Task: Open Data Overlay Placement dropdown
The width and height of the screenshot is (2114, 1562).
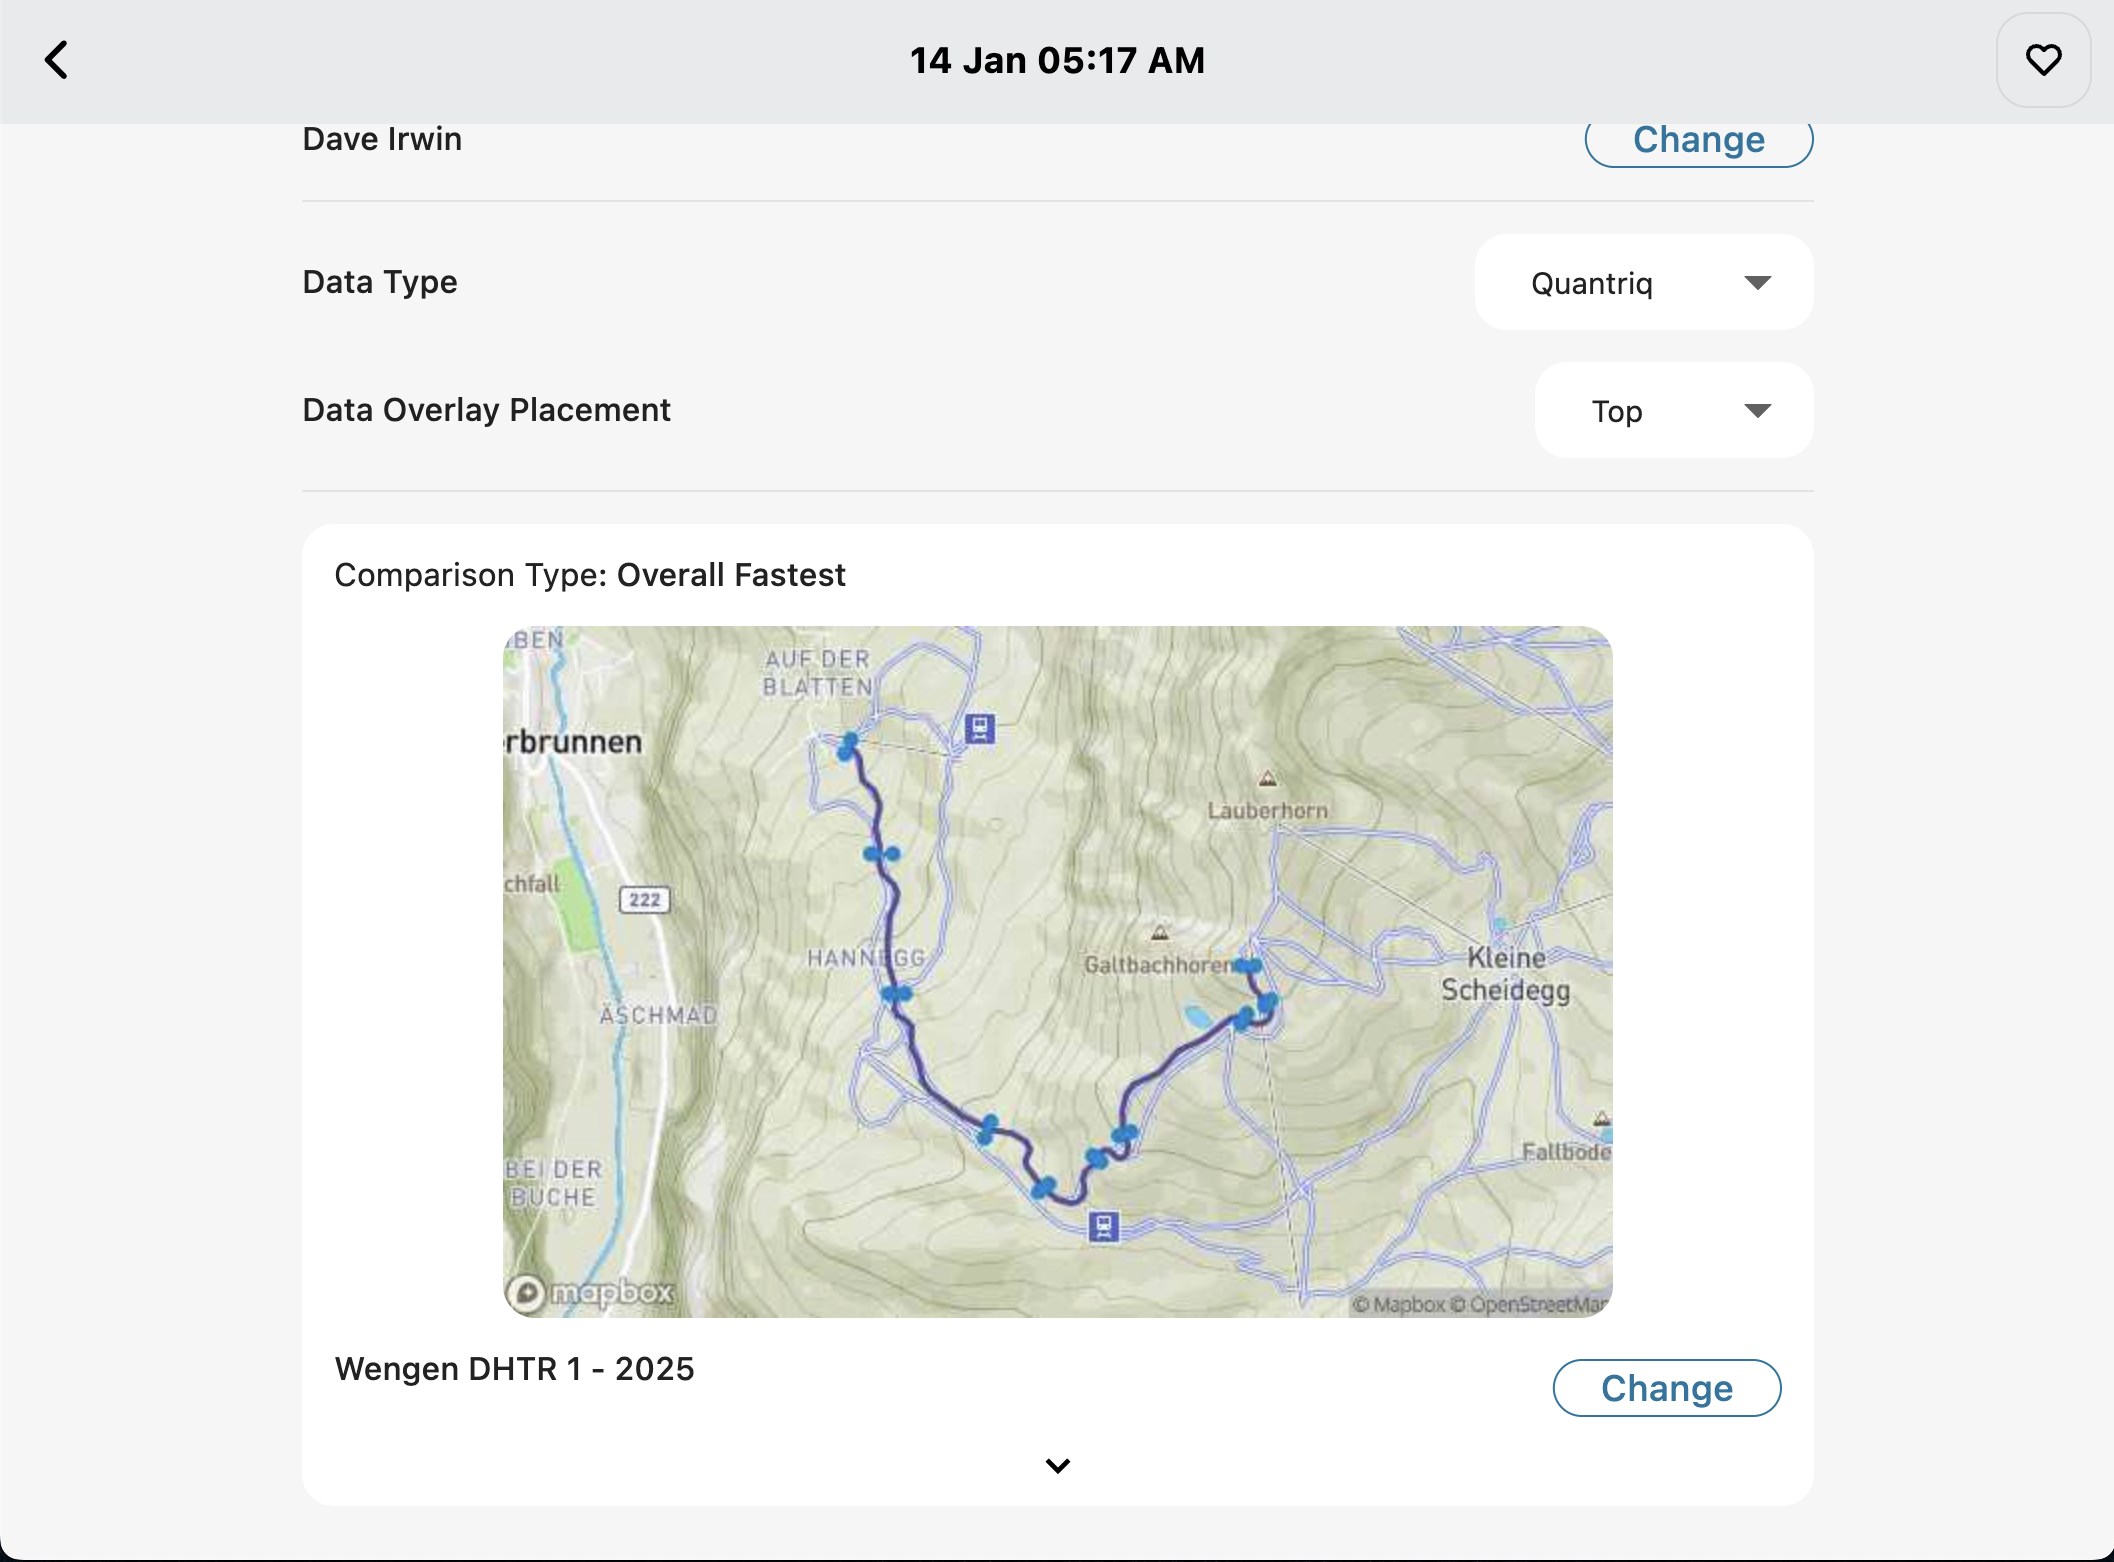Action: (1673, 411)
